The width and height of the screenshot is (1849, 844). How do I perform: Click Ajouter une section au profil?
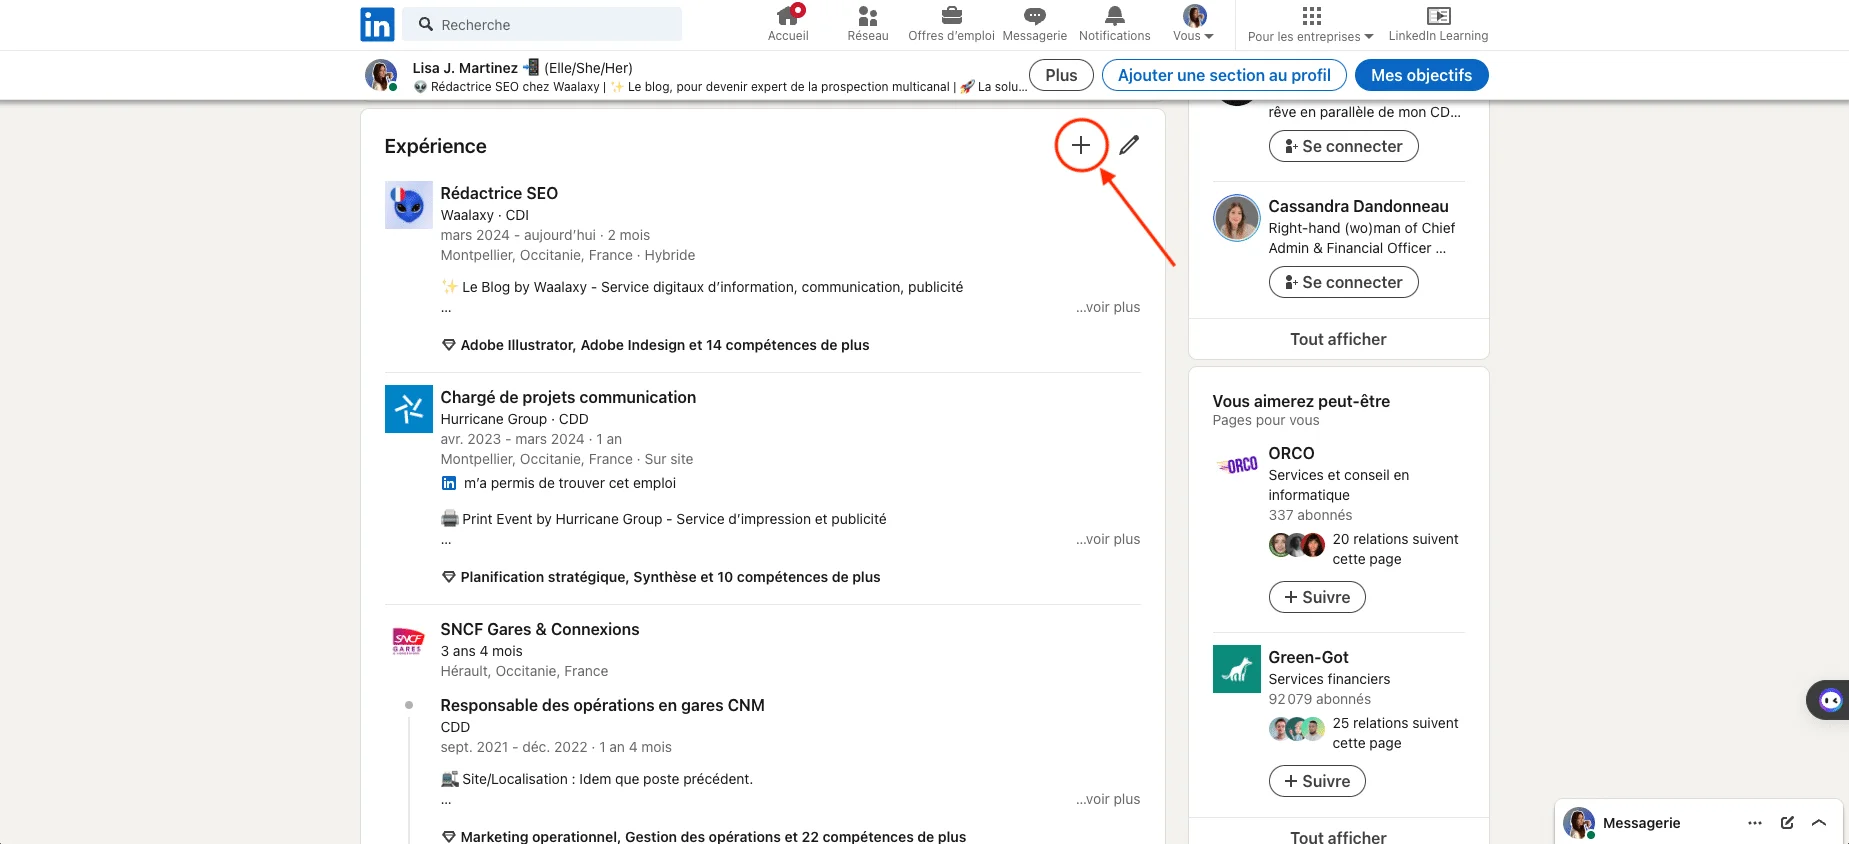[x=1224, y=75]
